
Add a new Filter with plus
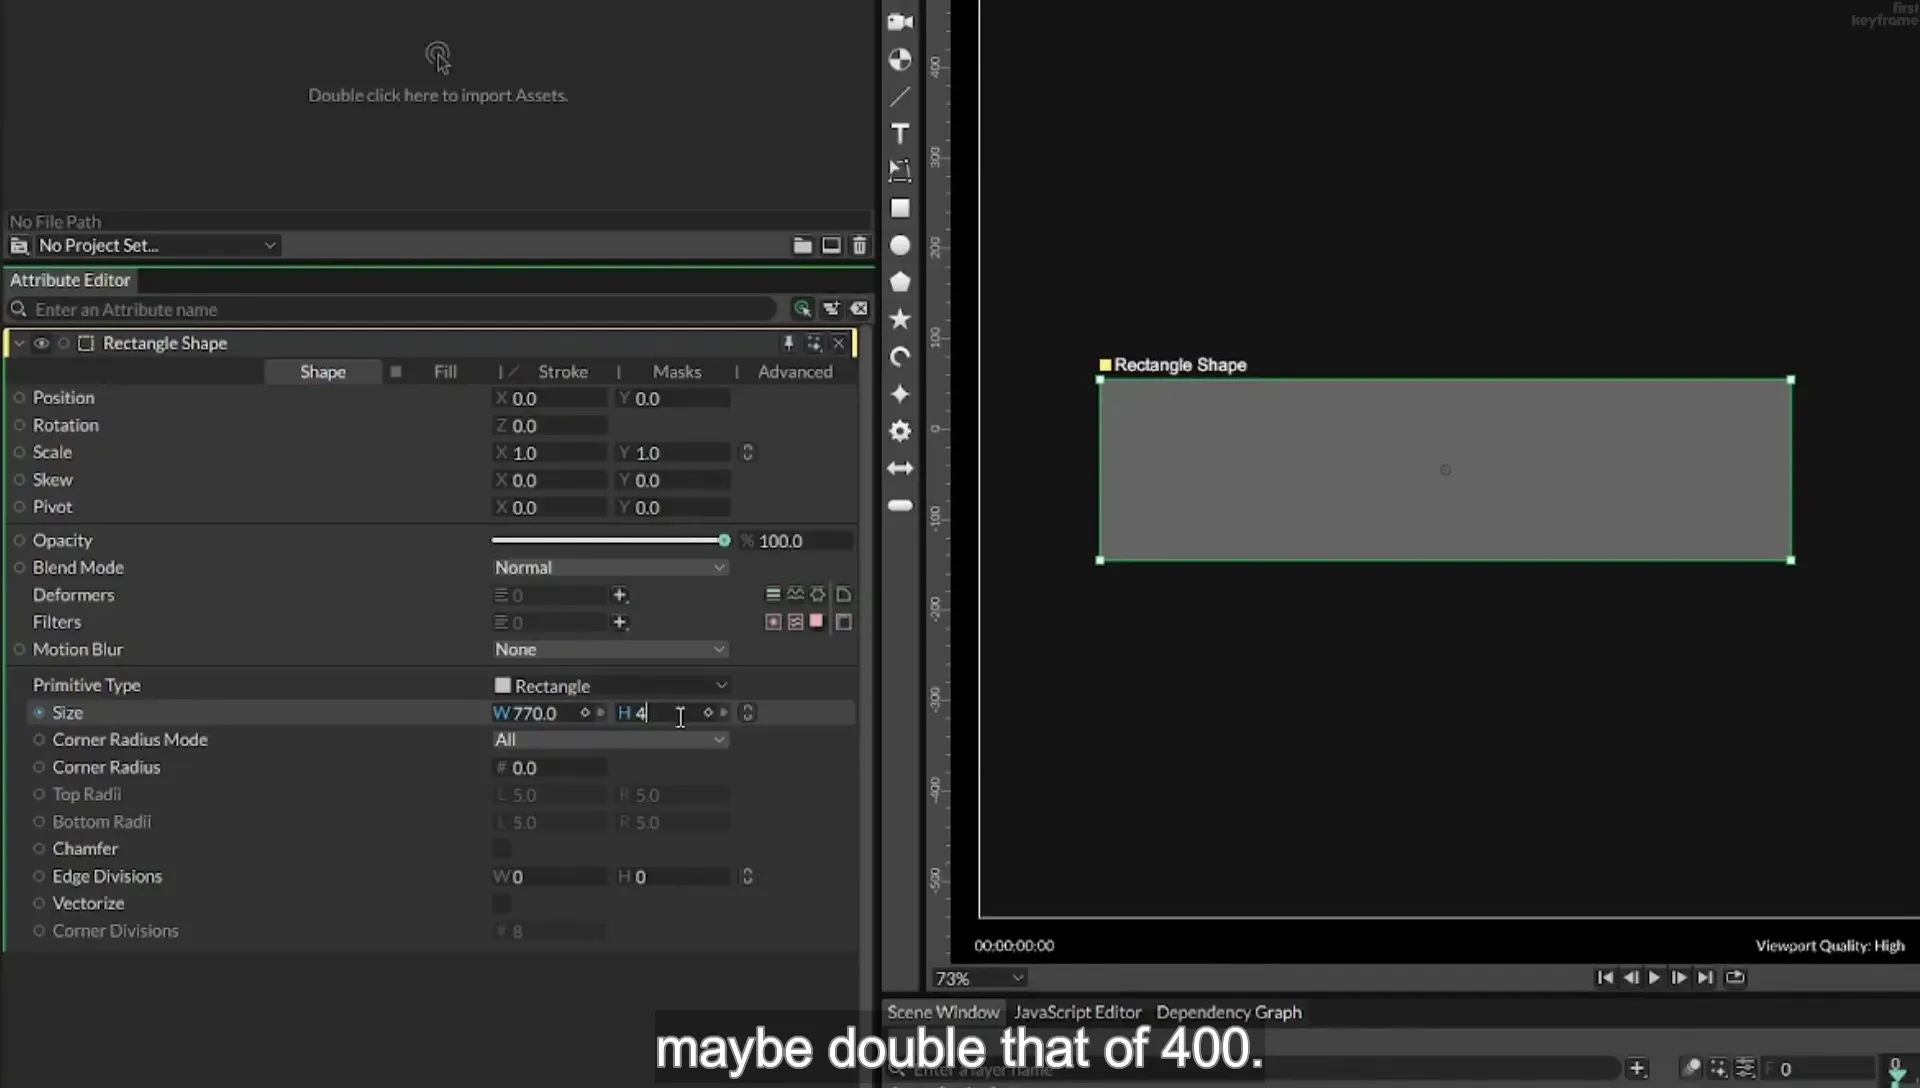tap(619, 622)
